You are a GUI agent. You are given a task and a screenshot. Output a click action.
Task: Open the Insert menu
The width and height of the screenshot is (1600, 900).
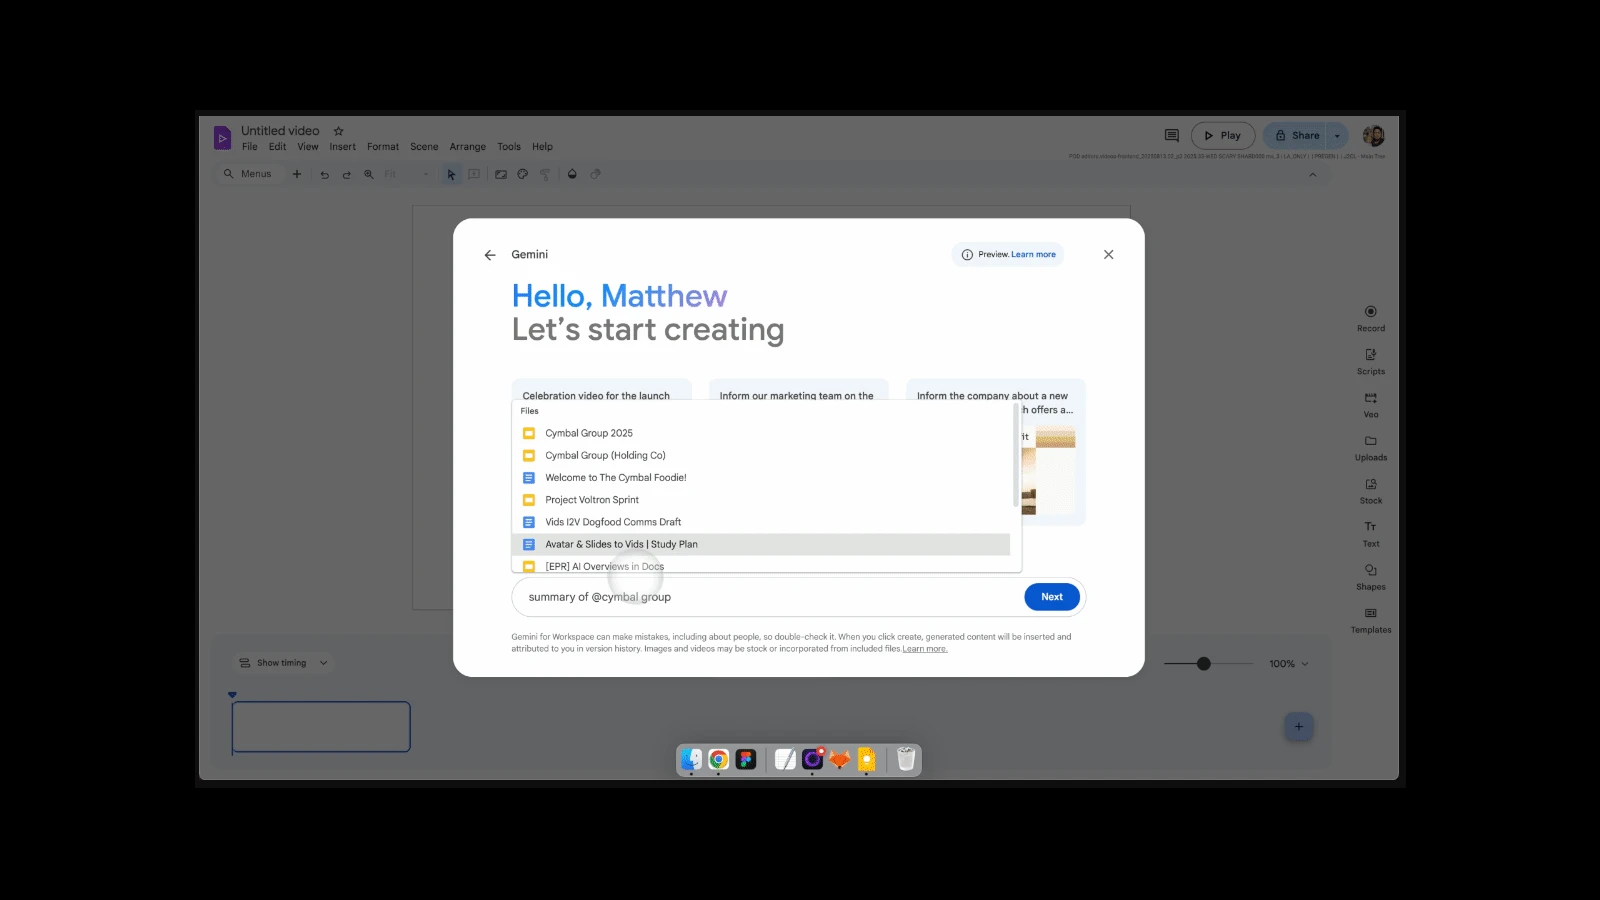point(343,147)
